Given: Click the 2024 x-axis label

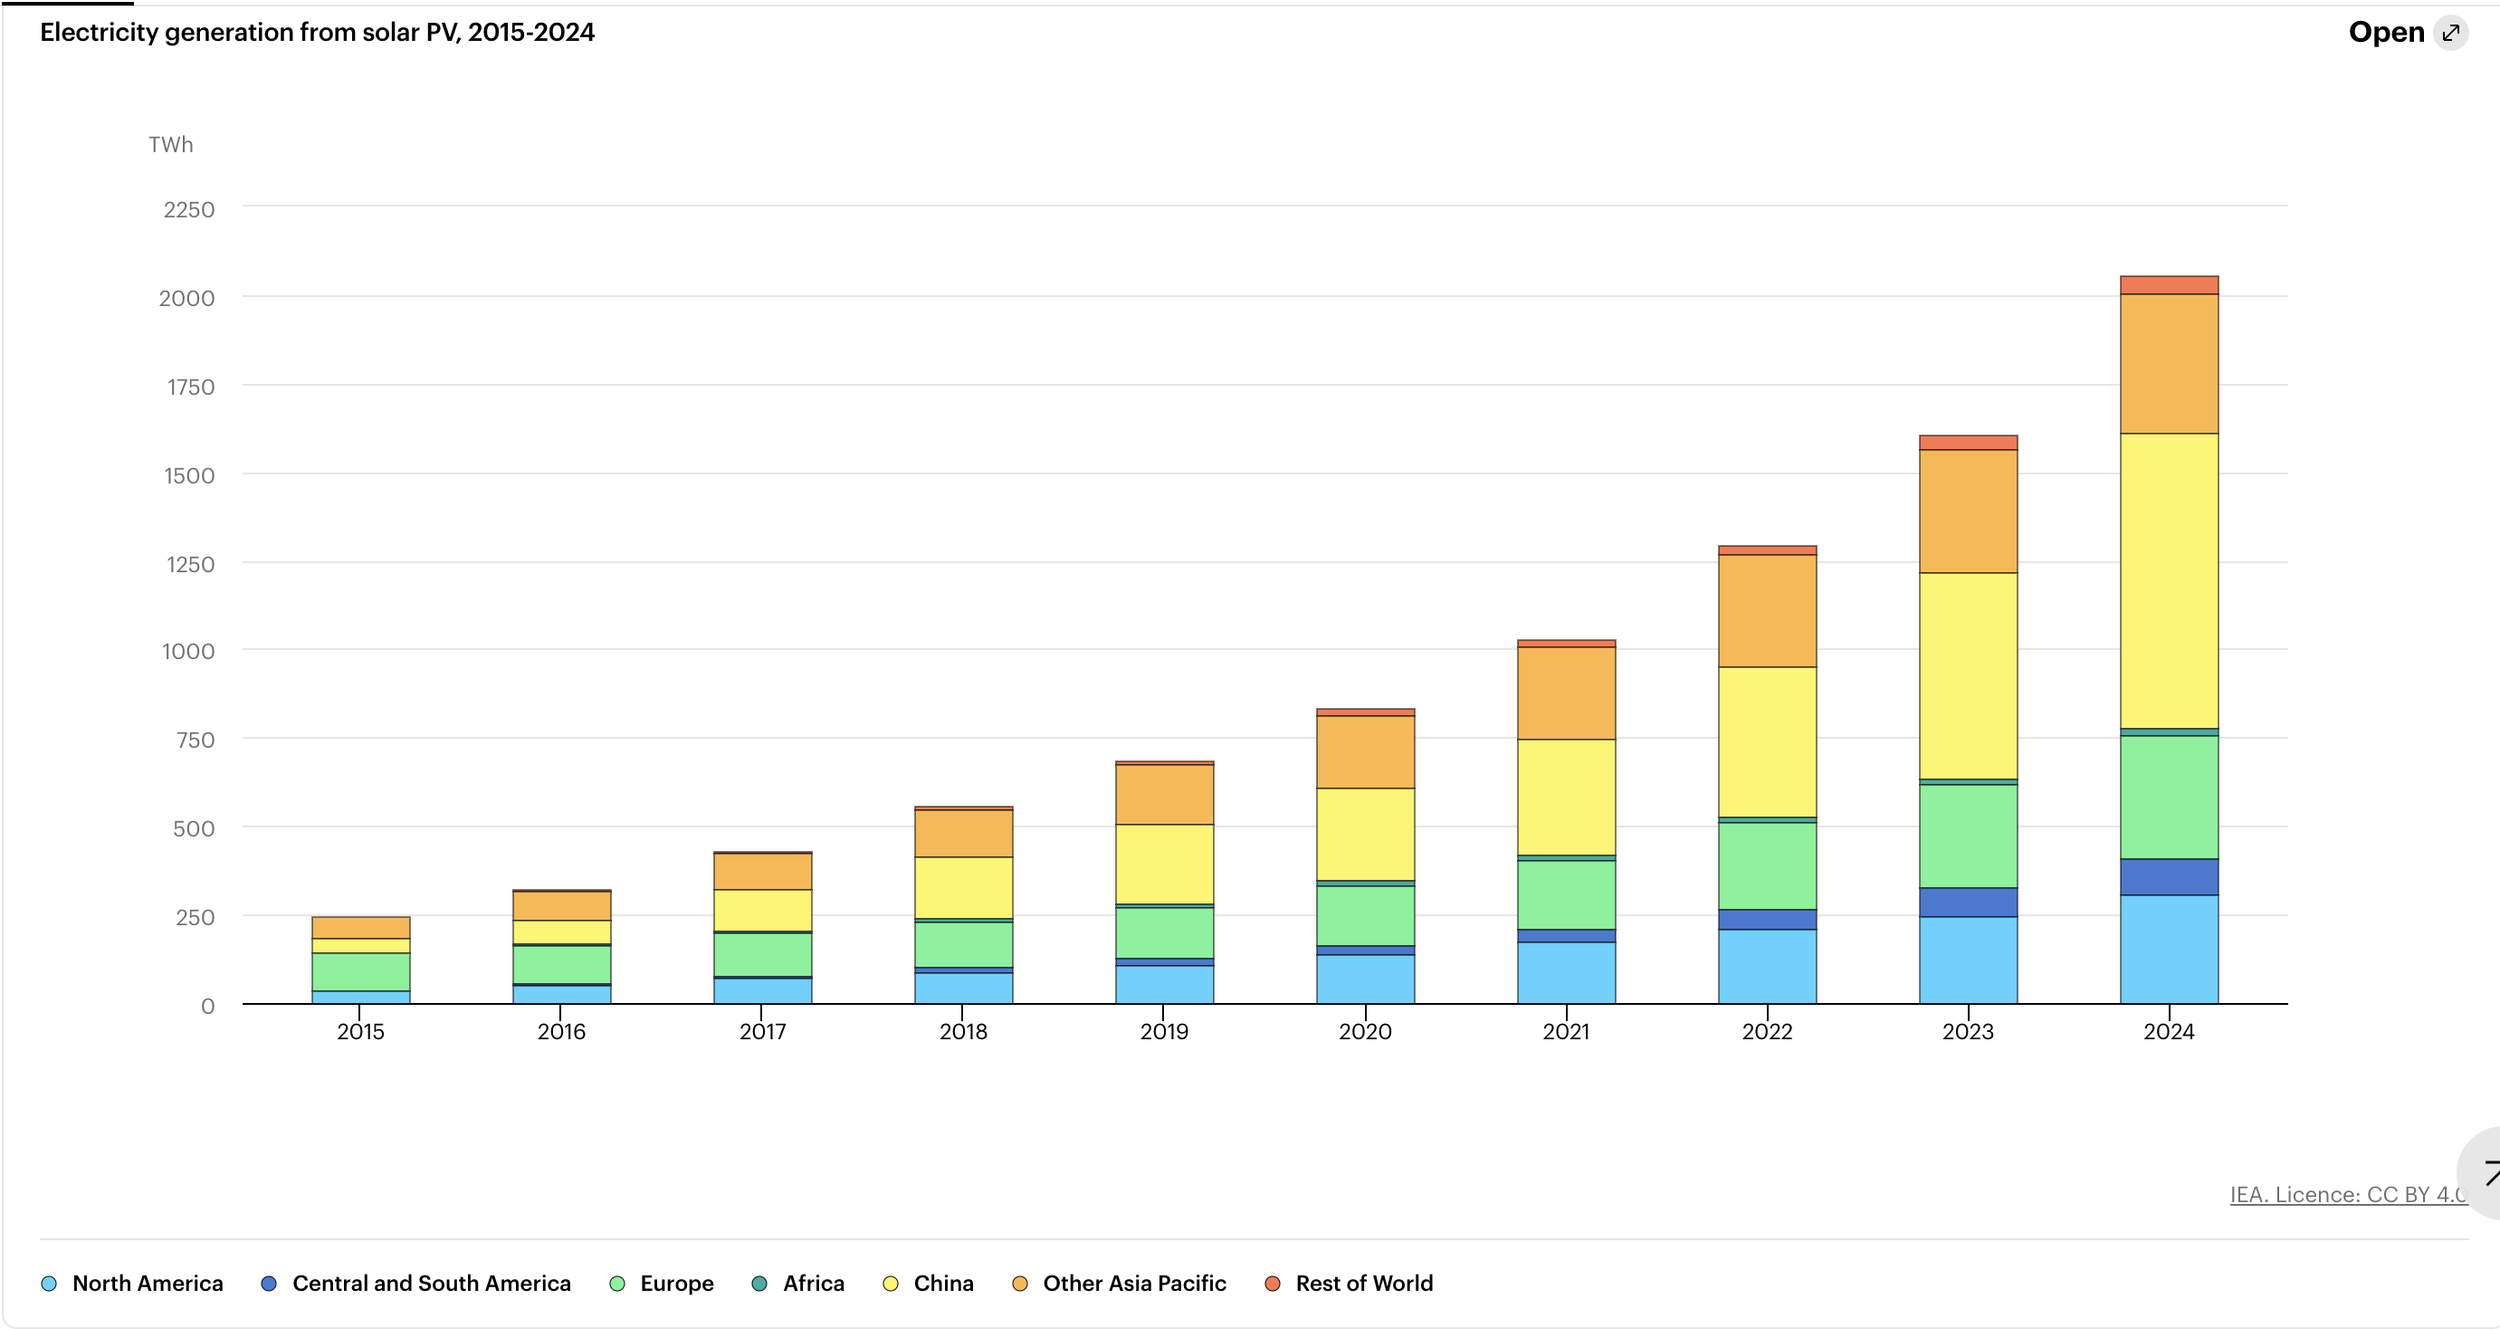Looking at the screenshot, I should [x=2169, y=1031].
